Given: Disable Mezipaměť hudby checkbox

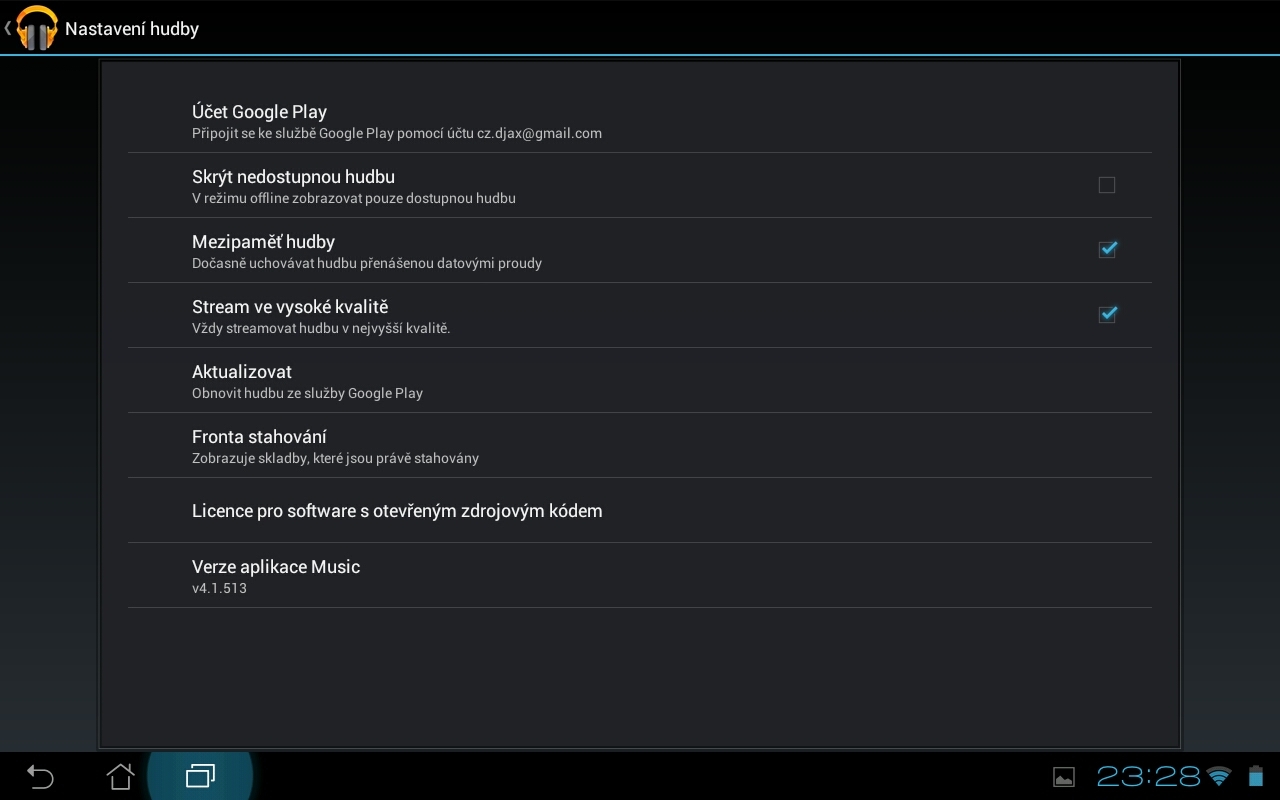Looking at the screenshot, I should click(1107, 250).
